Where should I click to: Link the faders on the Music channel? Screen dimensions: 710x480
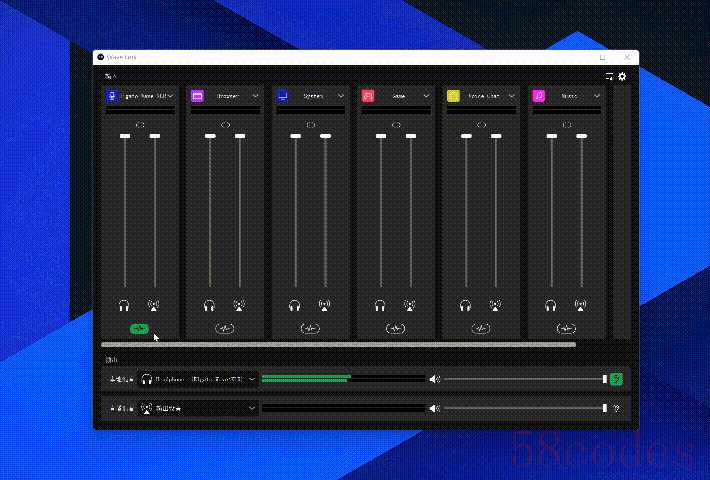coord(566,125)
